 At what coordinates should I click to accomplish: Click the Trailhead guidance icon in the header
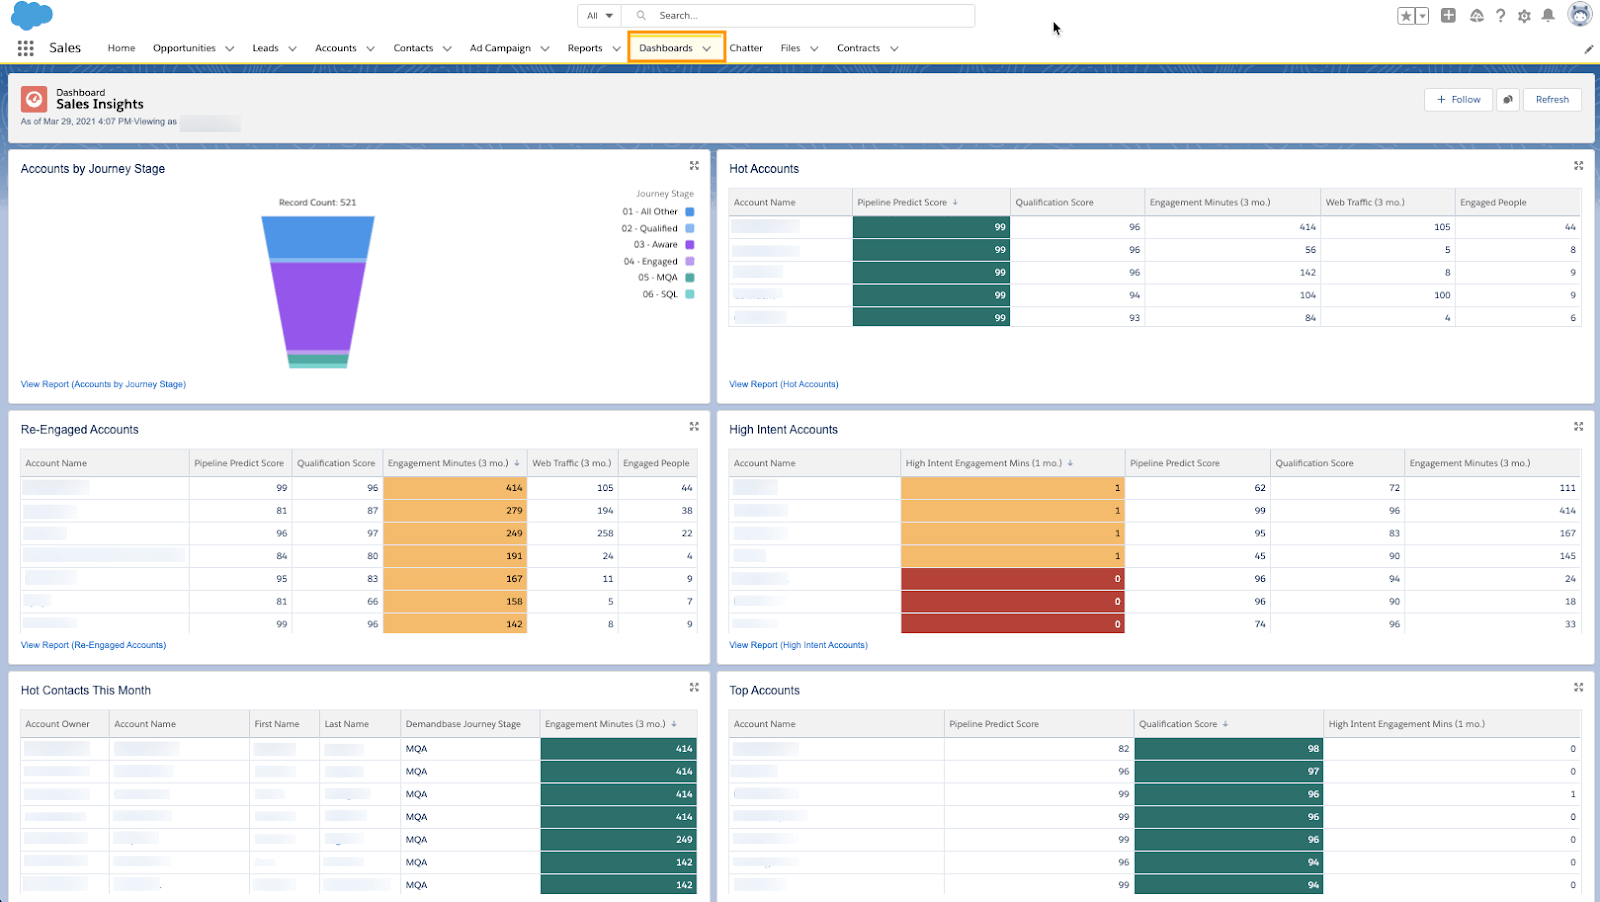[1476, 15]
